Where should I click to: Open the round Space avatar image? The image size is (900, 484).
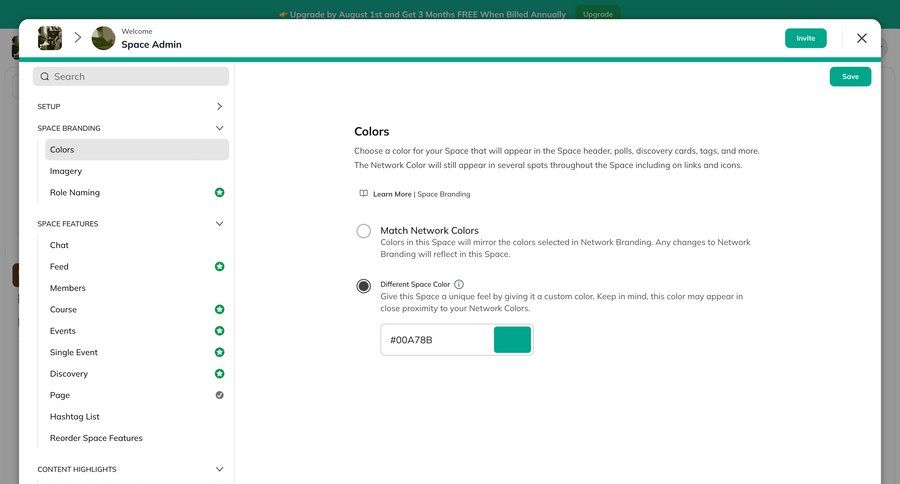point(103,38)
